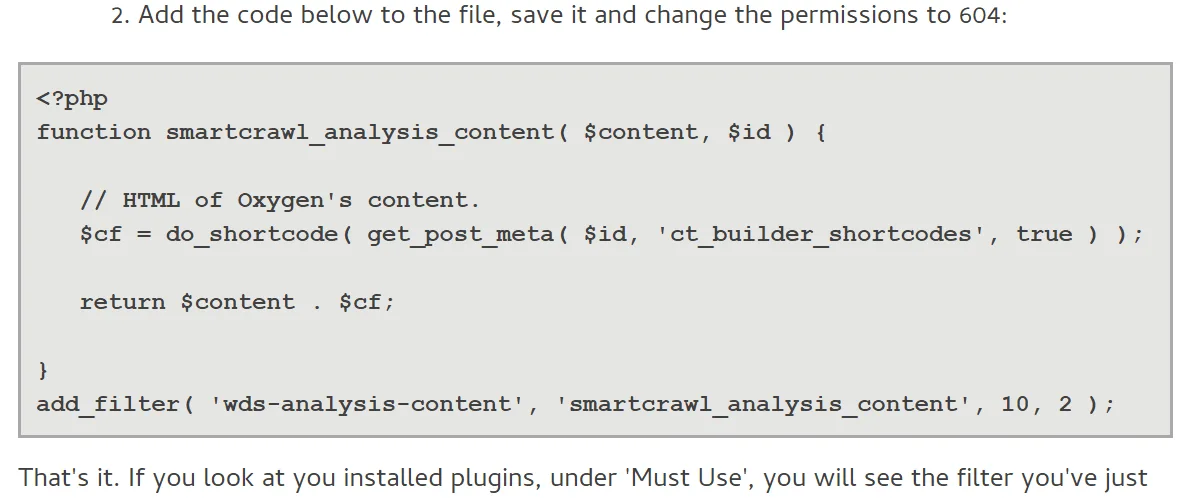This screenshot has height=498, width=1193.
Task: Click the 'wds-analysis-content' filter name string
Action: 367,404
